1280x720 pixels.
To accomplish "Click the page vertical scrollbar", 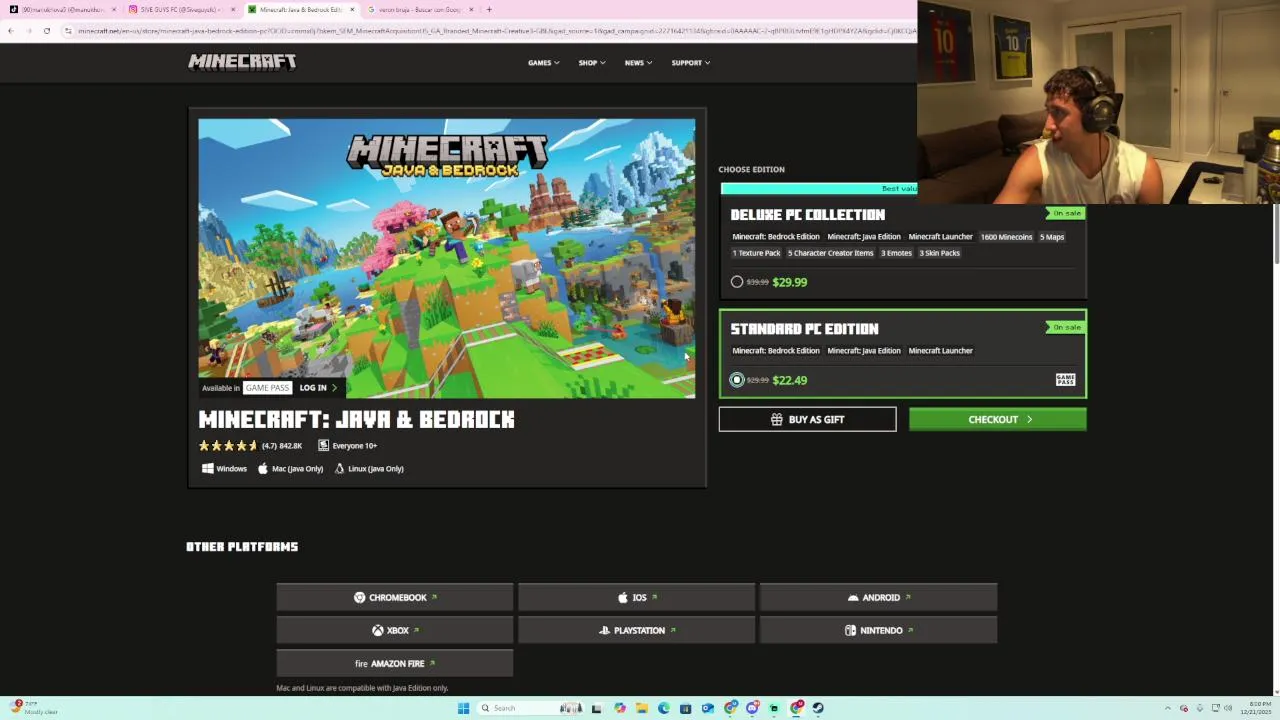I will click(x=1275, y=235).
